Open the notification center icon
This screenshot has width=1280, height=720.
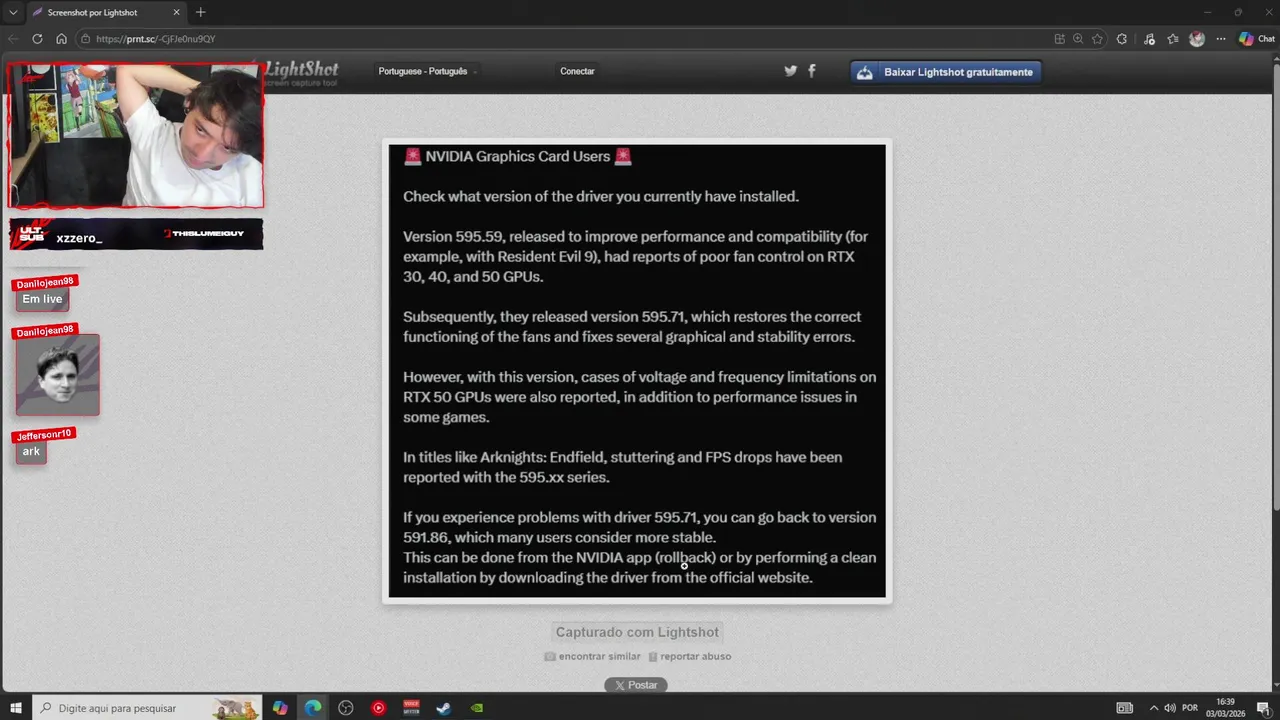point(1263,708)
